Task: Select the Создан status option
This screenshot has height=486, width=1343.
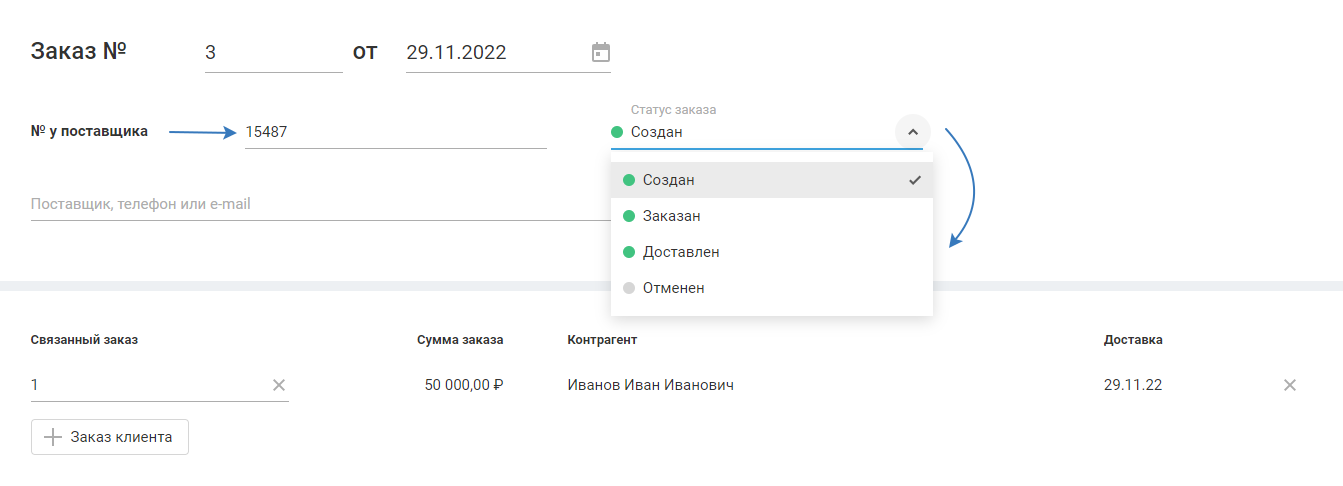Action: tap(670, 180)
